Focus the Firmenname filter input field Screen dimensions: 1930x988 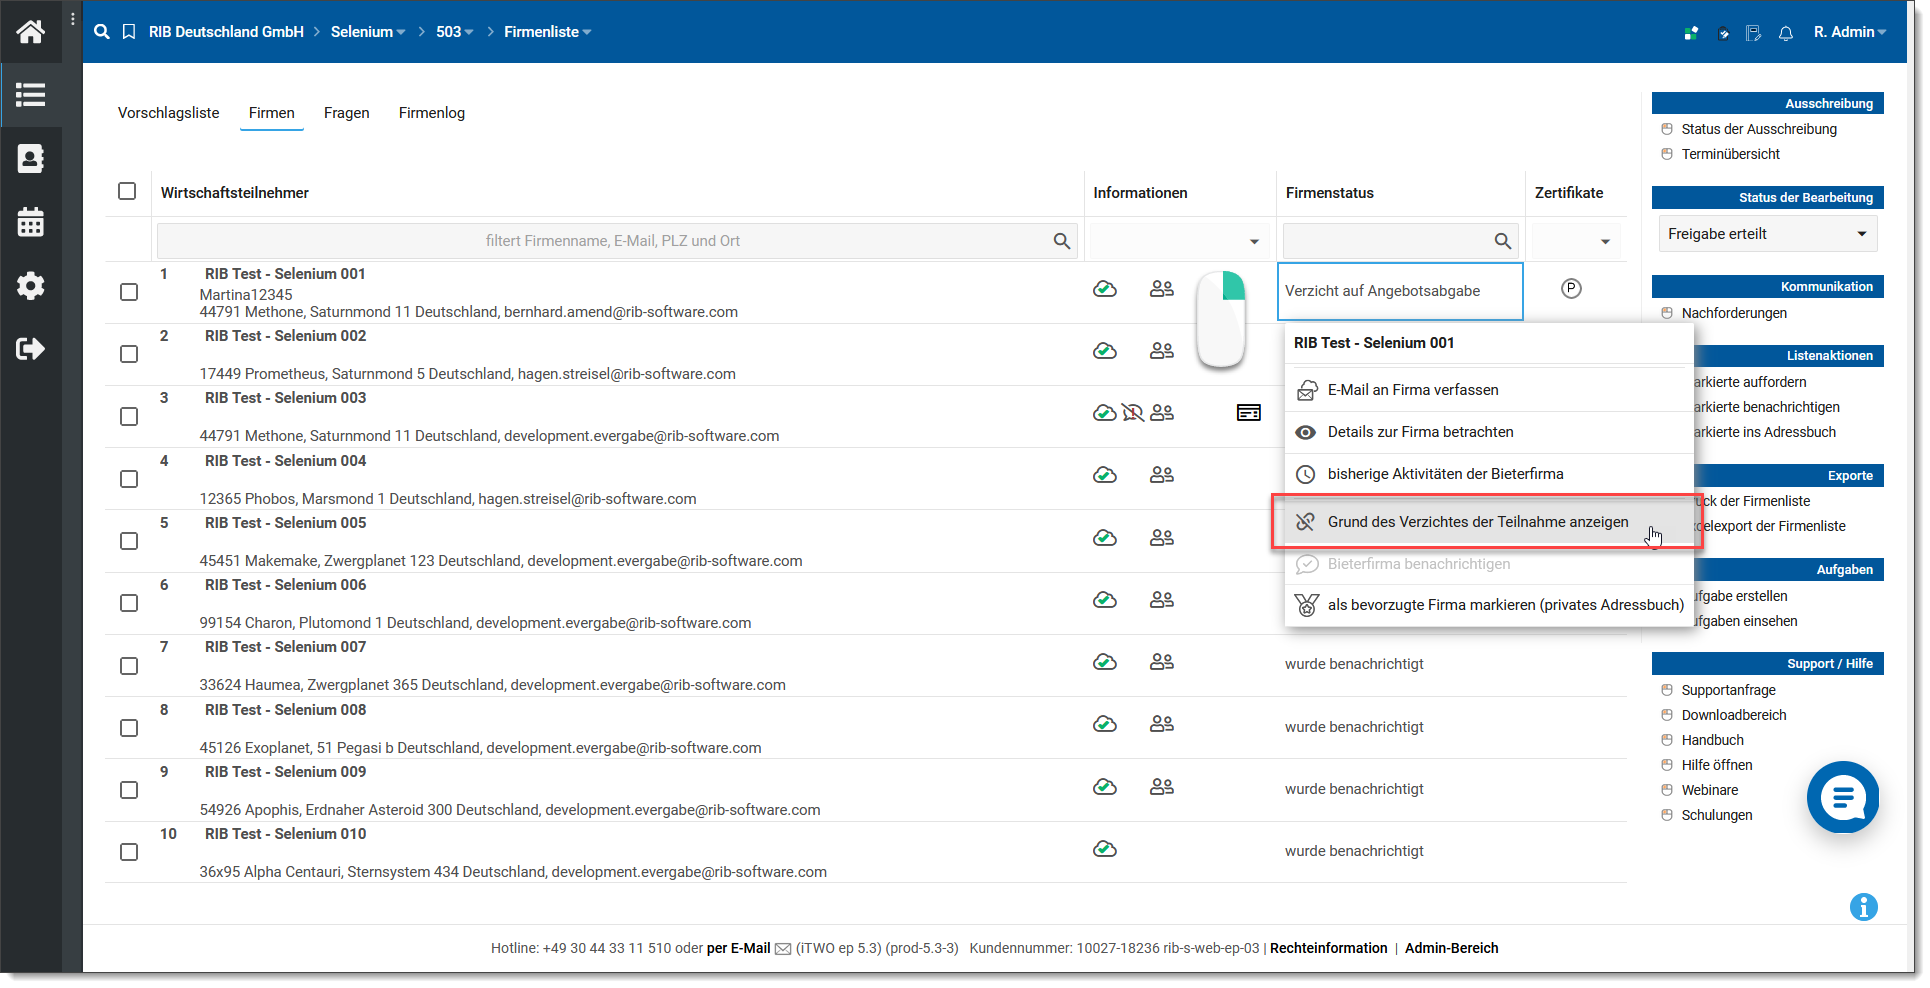[x=612, y=241]
